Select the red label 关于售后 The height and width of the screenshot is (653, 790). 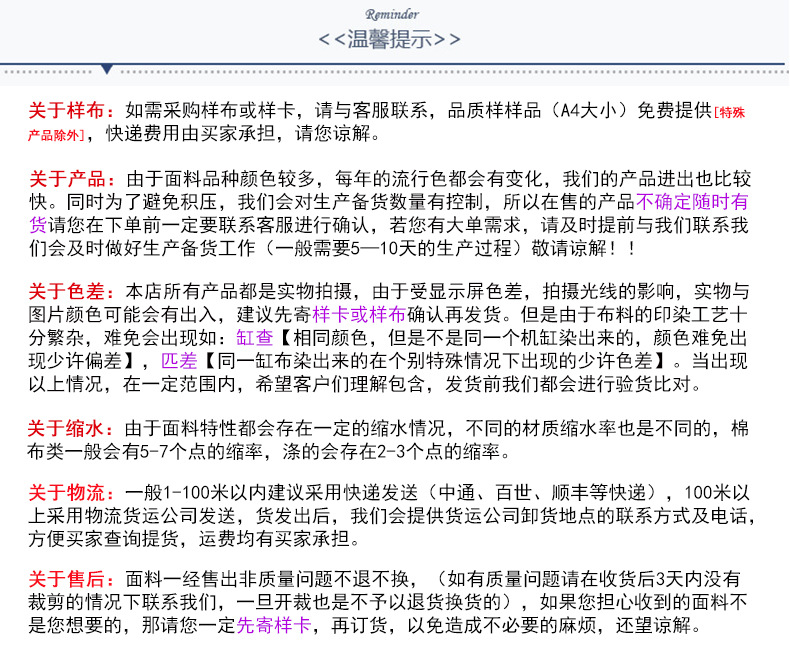[67, 579]
